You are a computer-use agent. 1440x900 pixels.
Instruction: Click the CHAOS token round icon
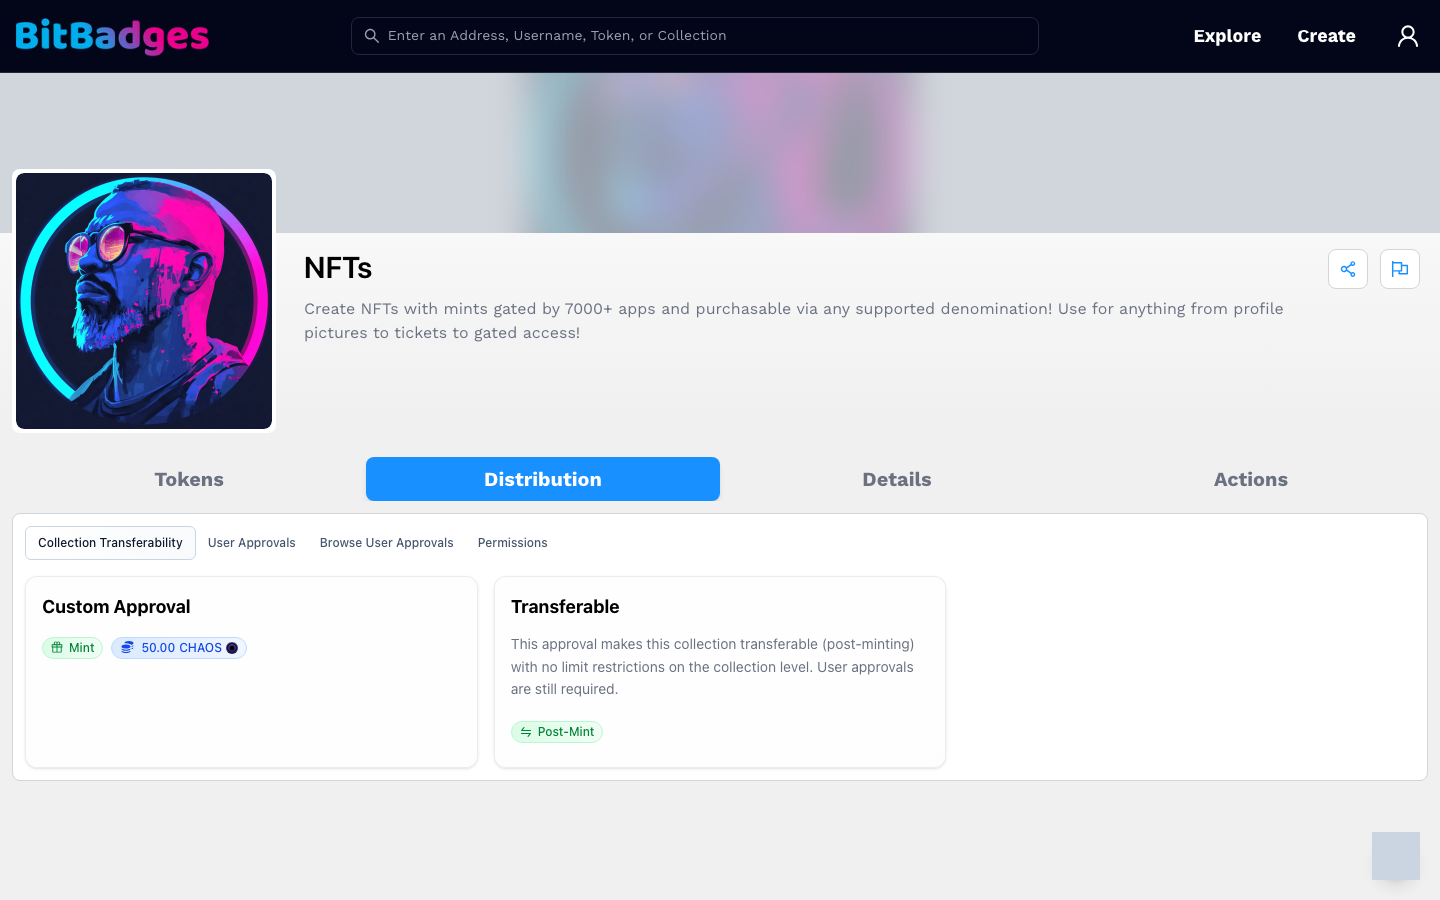point(232,648)
